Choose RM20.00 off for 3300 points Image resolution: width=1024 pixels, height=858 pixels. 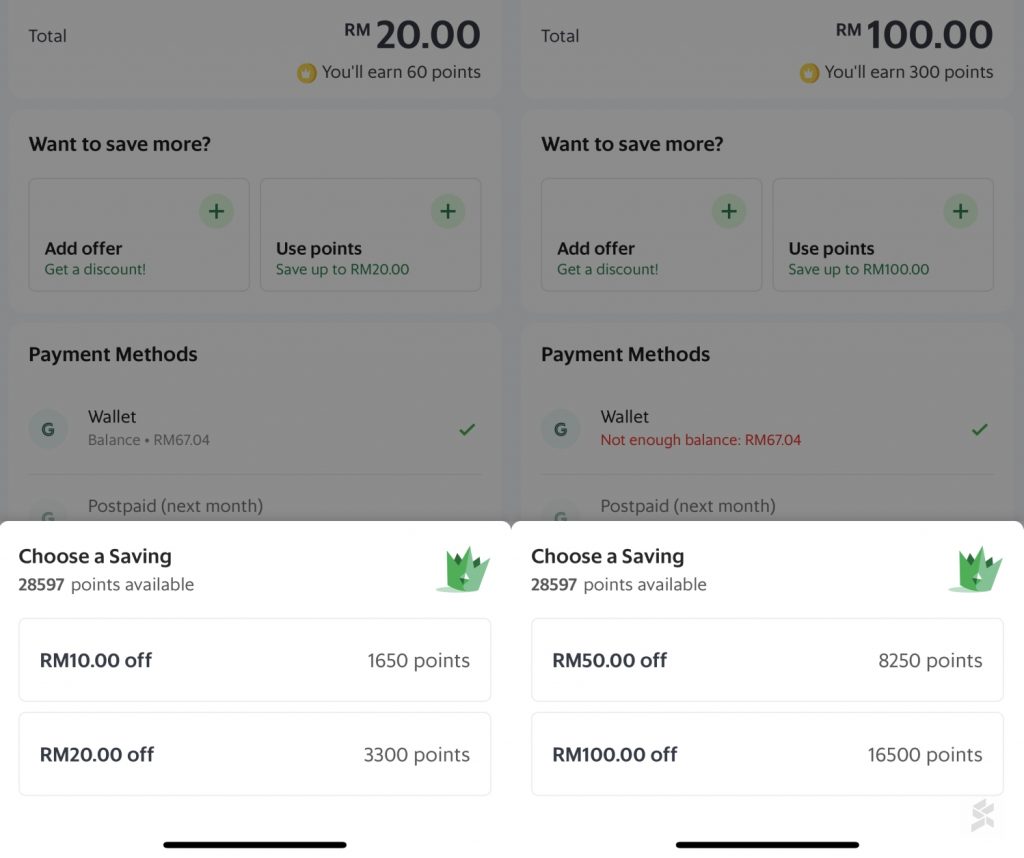click(255, 754)
